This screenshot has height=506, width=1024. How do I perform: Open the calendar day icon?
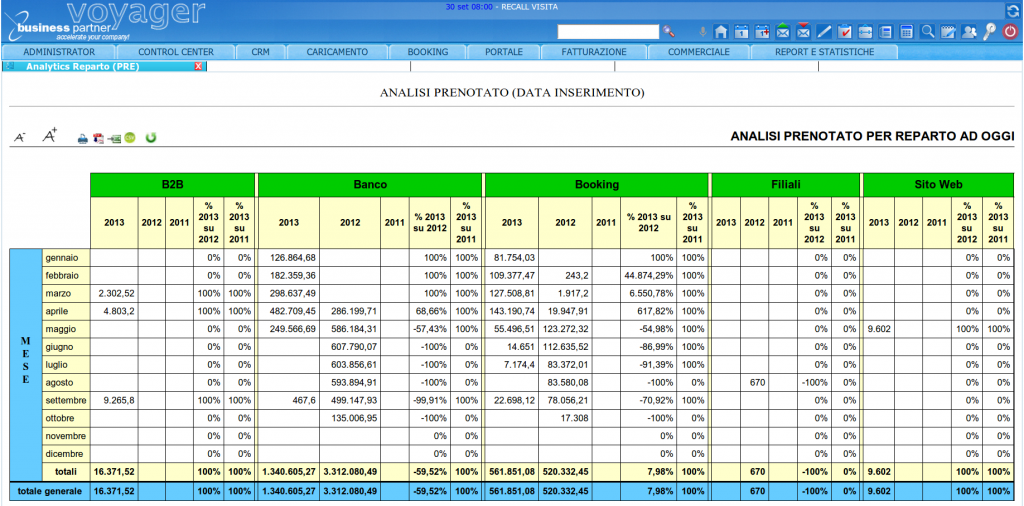741,31
